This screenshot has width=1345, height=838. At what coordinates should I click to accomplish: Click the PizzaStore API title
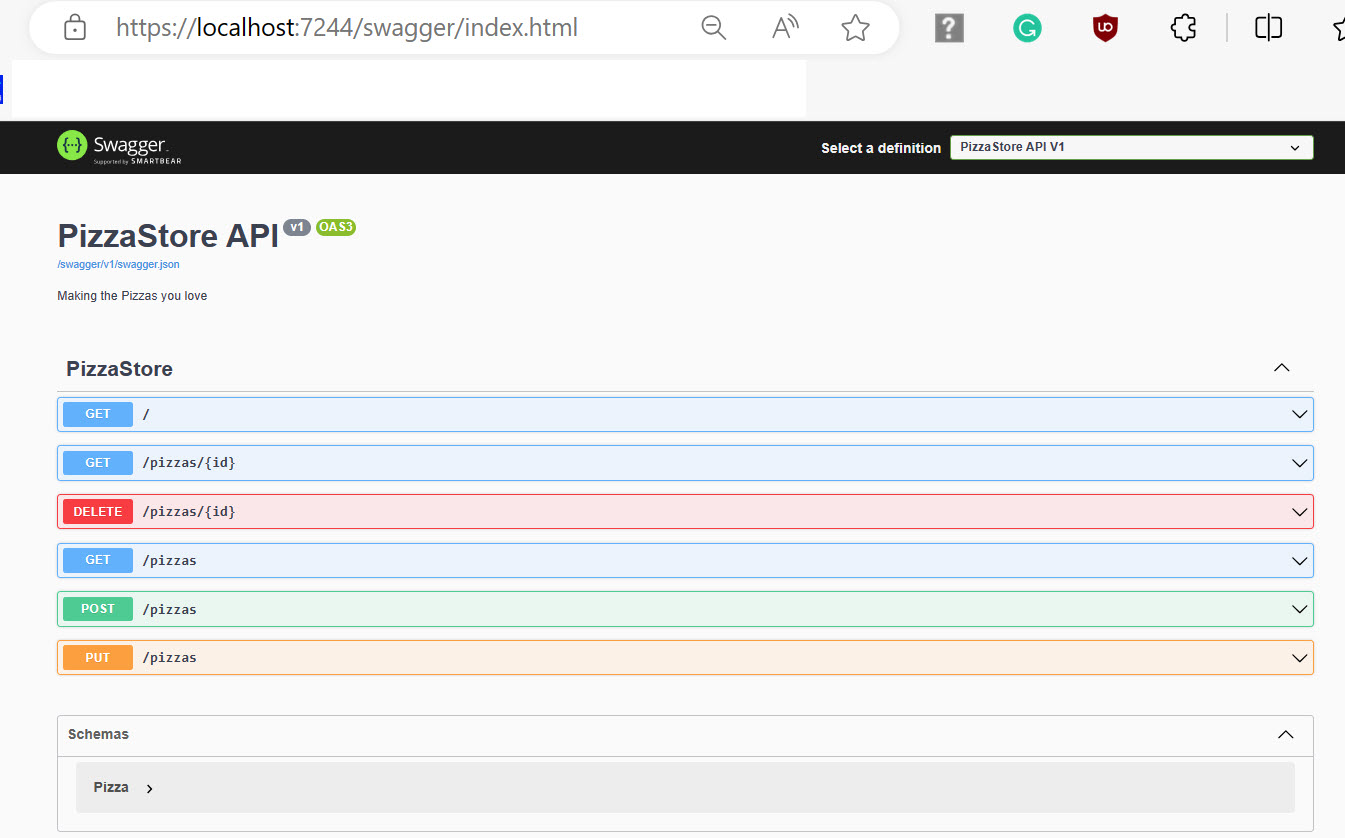tap(168, 236)
